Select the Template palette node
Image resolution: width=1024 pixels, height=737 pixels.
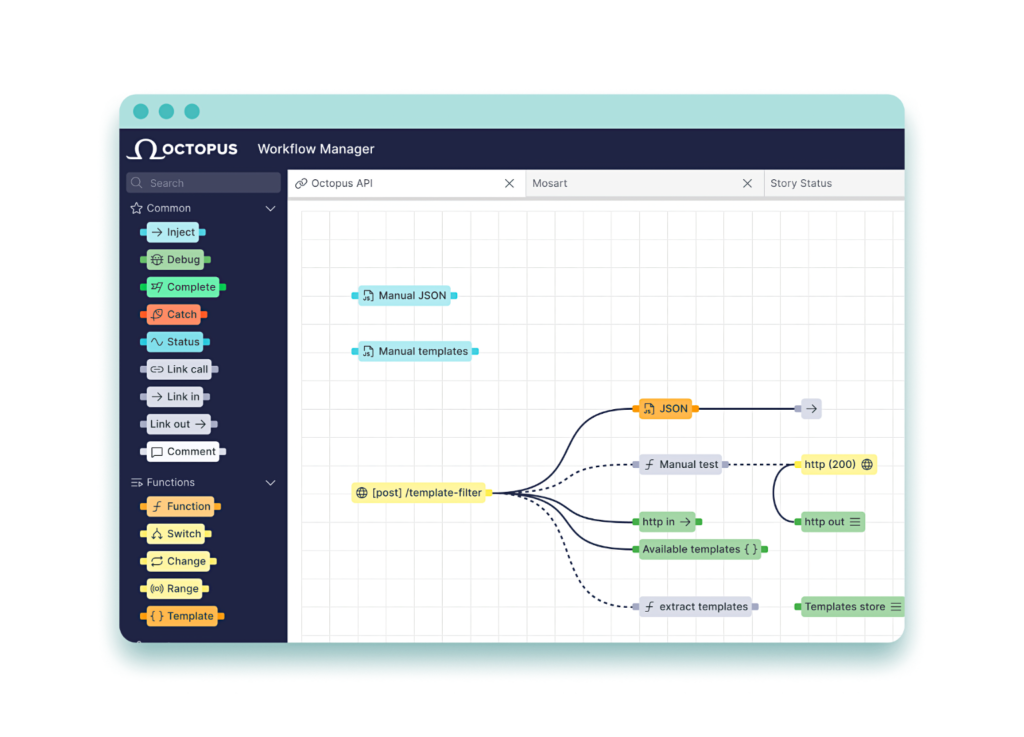(x=182, y=616)
